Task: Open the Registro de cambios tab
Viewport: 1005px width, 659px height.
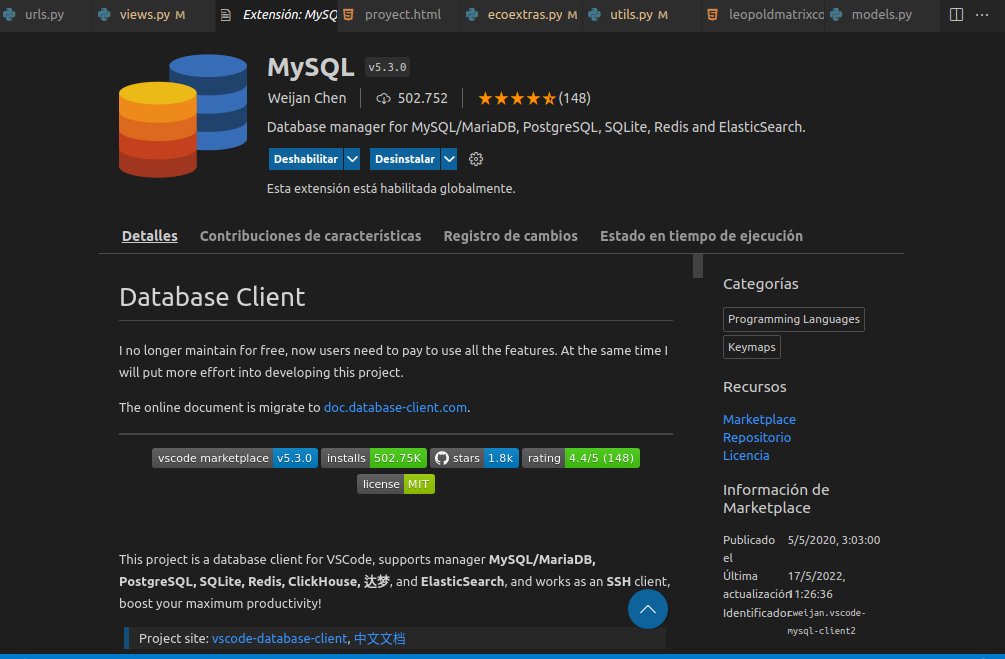Action: 510,236
